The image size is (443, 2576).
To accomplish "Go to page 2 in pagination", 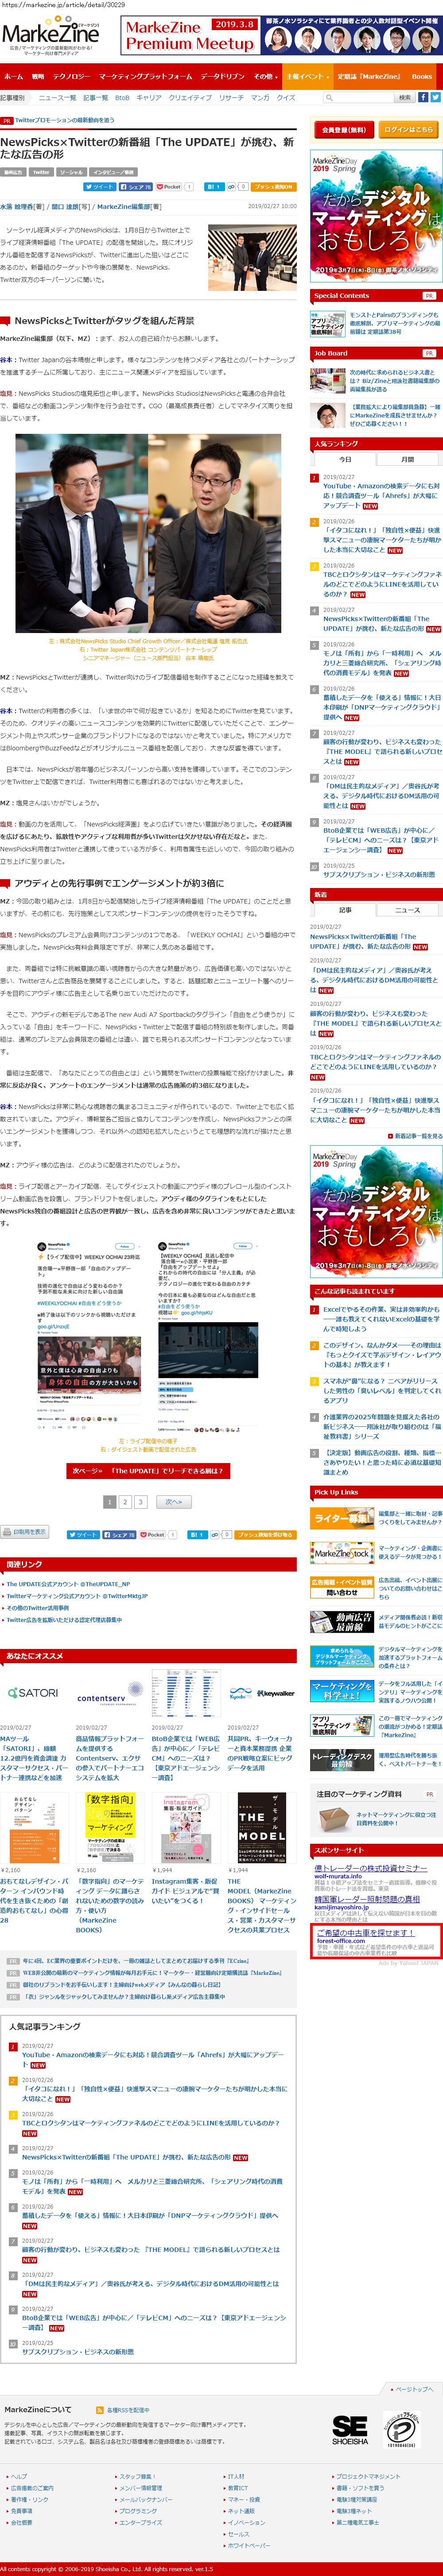I will [x=124, y=1502].
